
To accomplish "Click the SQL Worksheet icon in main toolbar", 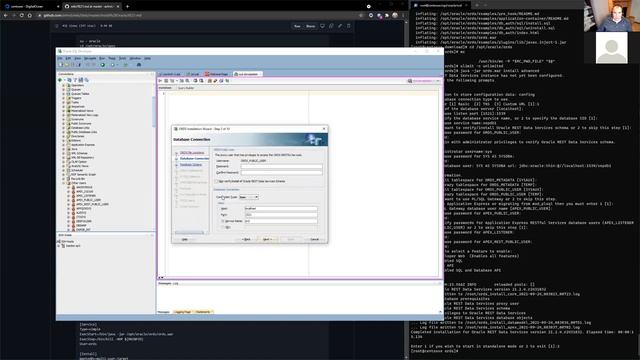I will point(126,65).
